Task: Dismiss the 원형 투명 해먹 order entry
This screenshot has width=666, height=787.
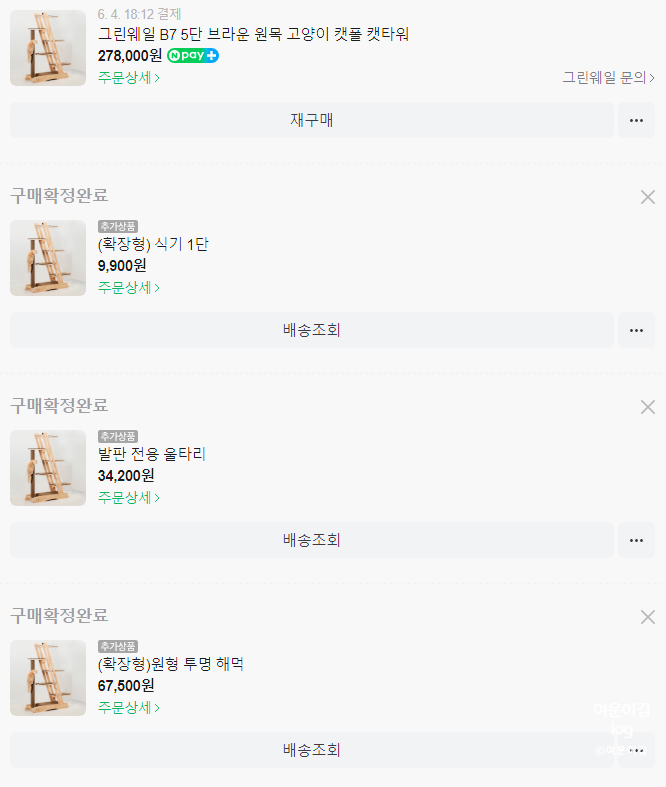Action: (647, 617)
